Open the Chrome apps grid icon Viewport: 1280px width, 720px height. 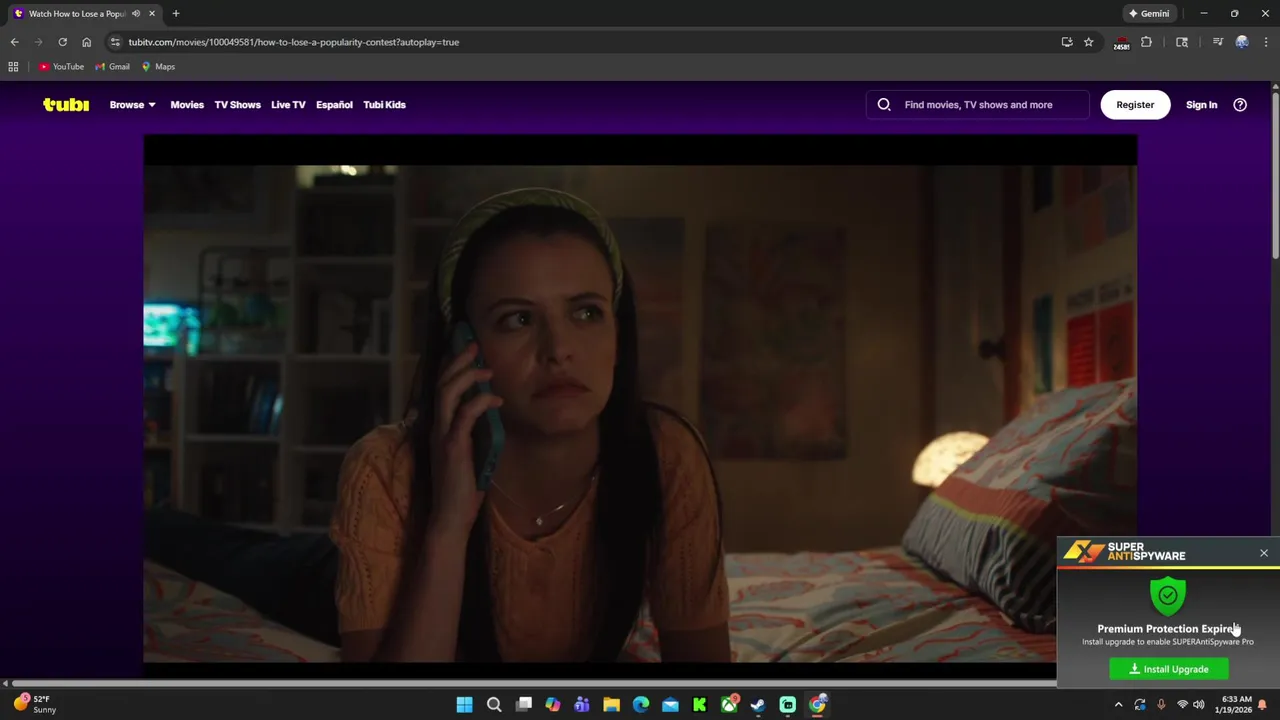pos(13,67)
